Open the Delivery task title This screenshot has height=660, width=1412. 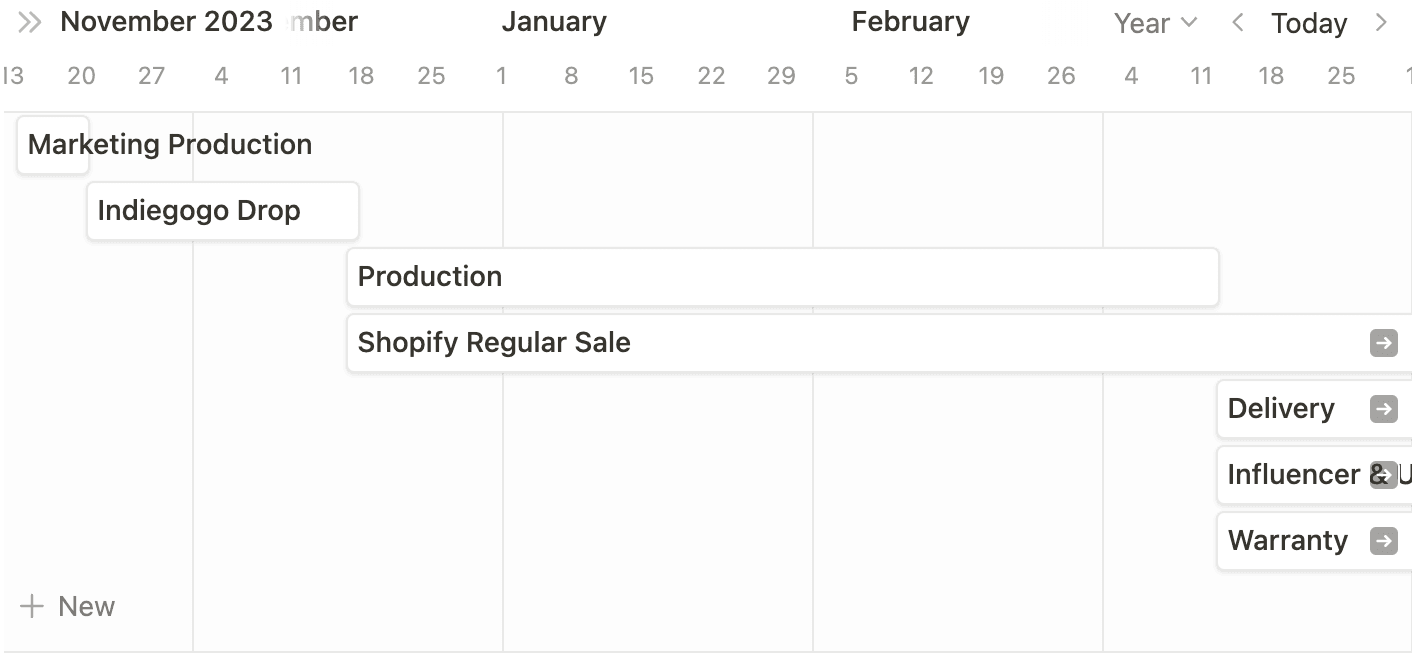[1281, 409]
